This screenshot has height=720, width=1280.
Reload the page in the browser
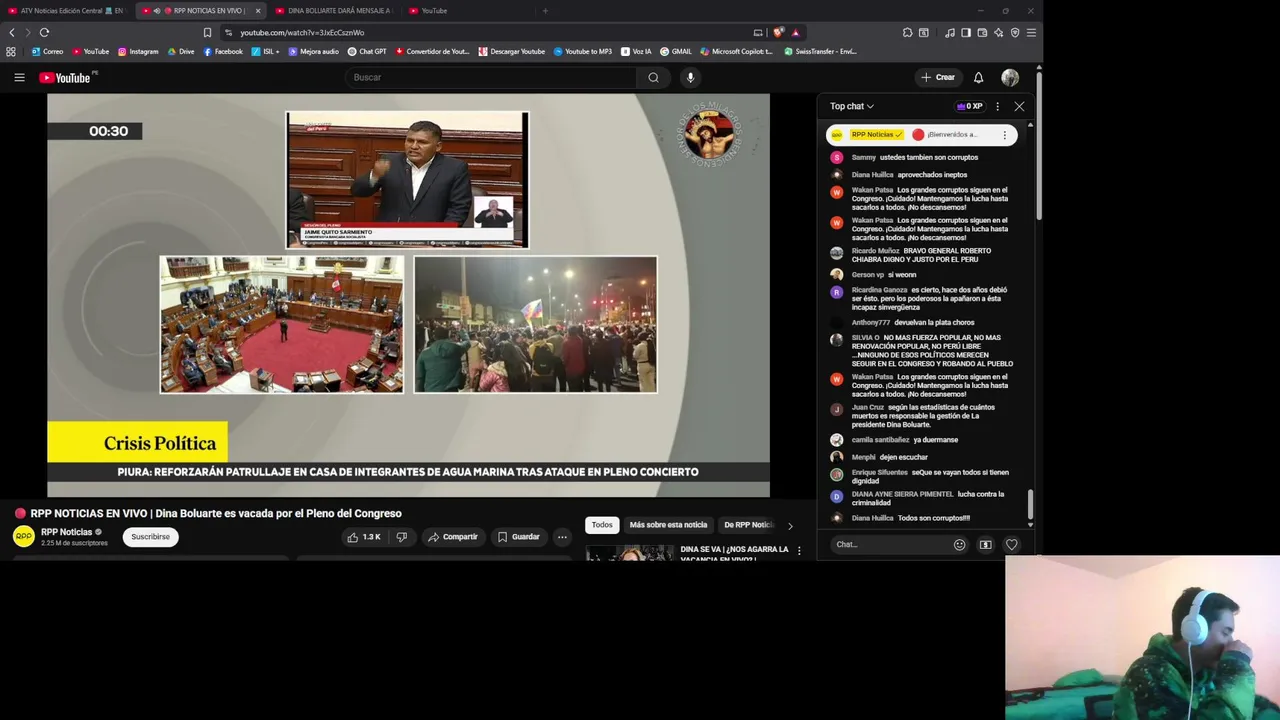[44, 32]
